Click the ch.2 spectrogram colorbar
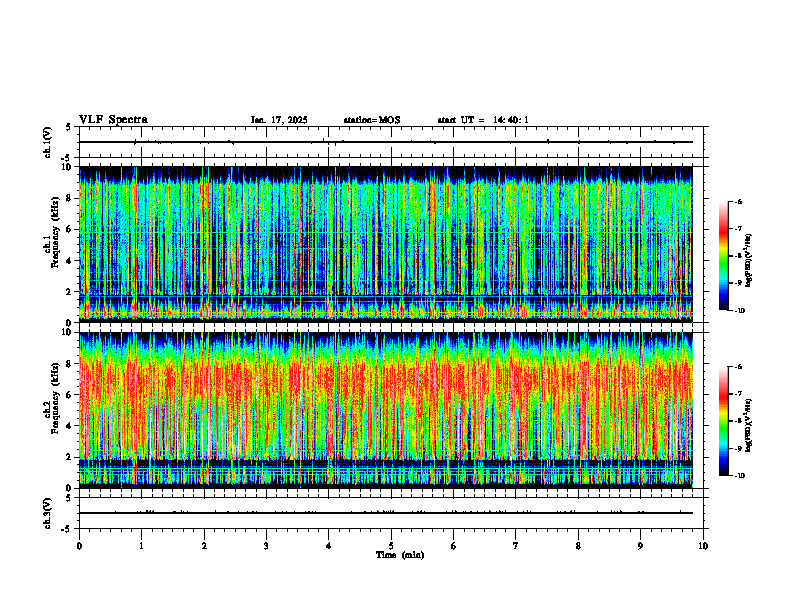Screen dimensions: 792x612 tap(723, 421)
